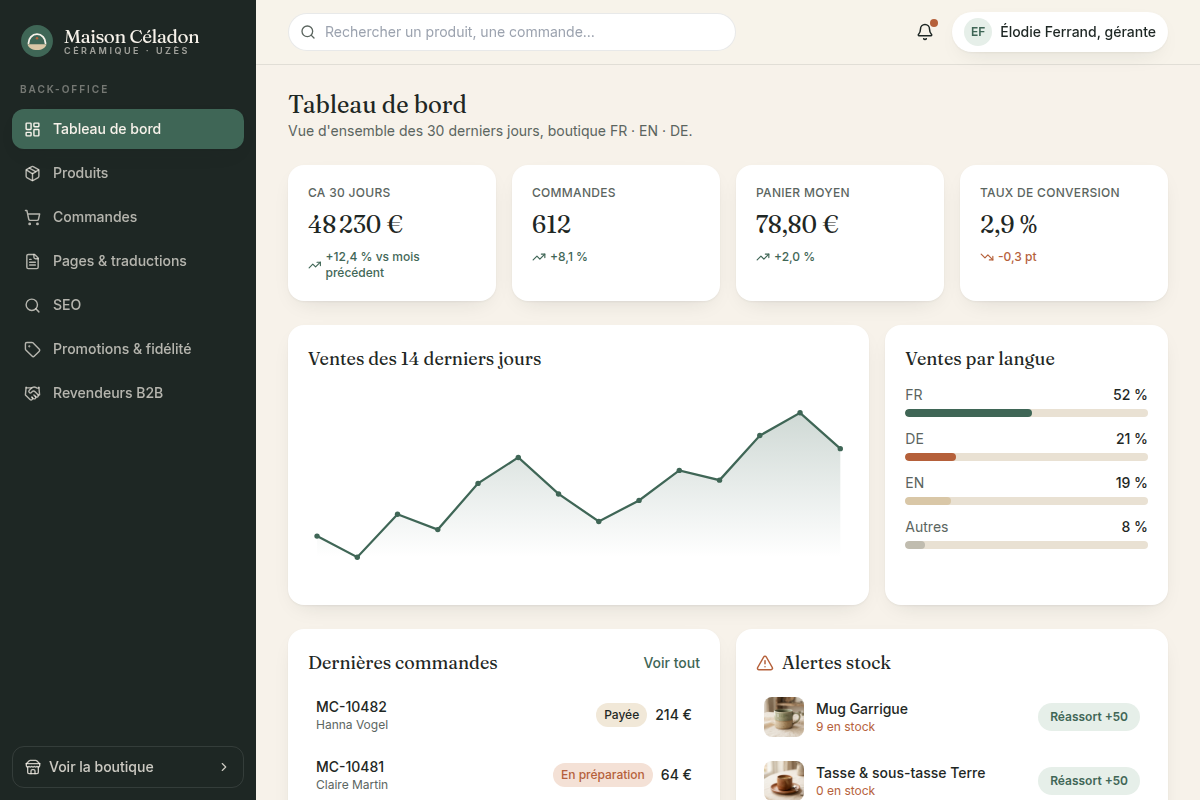The width and height of the screenshot is (1200, 800).
Task: Open notifications with the bell icon
Action: pos(925,32)
